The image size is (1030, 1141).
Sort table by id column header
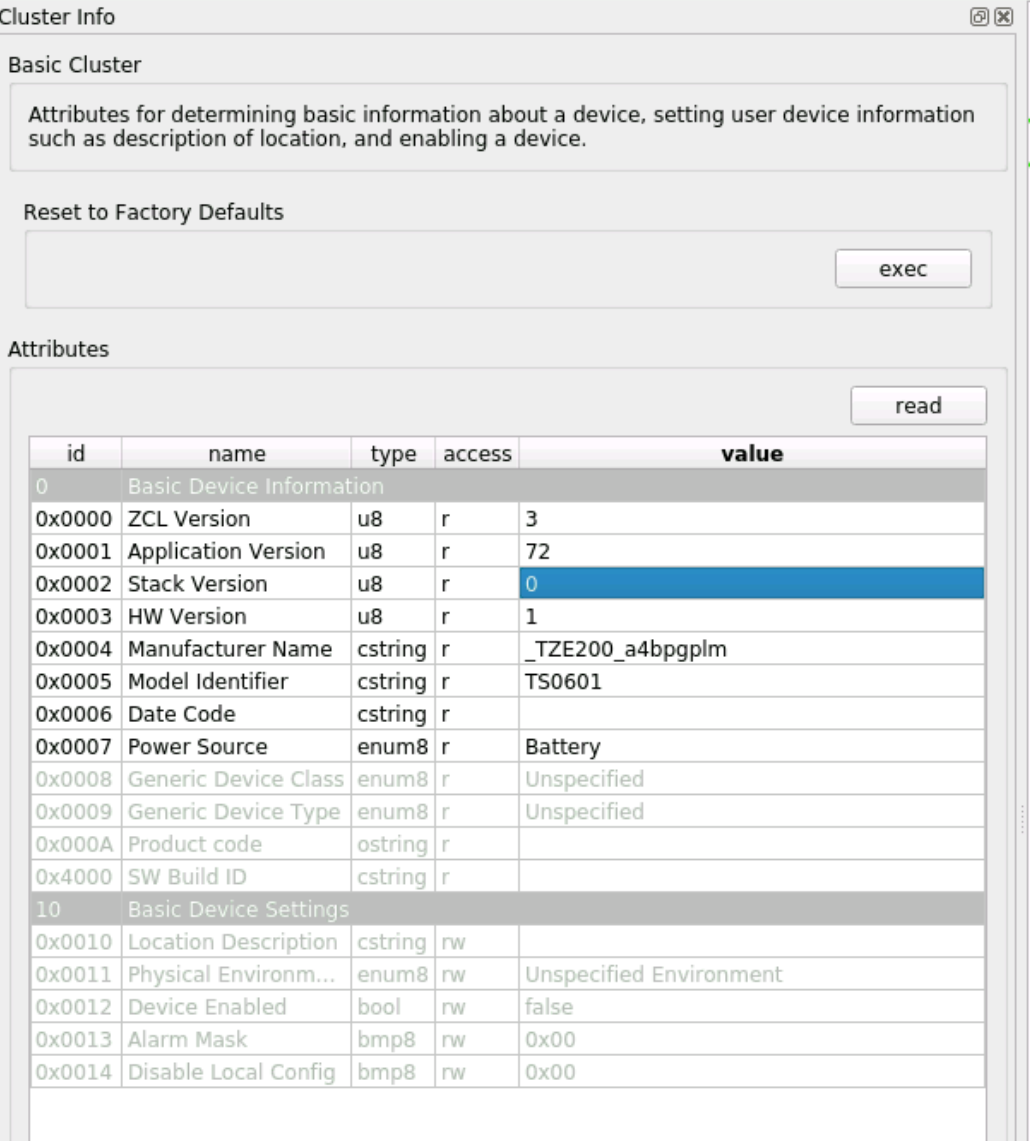pyautogui.click(x=76, y=453)
